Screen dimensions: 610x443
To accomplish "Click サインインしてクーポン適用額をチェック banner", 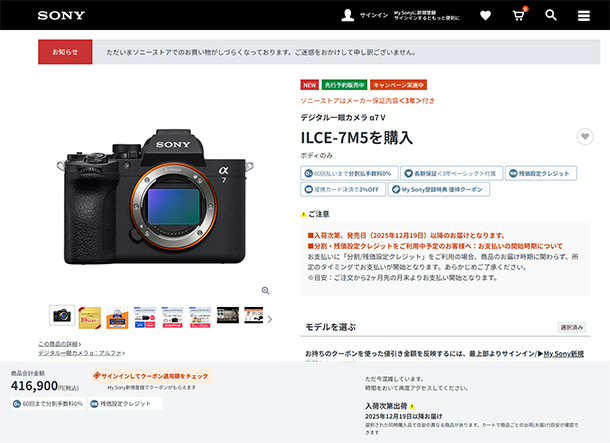I will (152, 376).
